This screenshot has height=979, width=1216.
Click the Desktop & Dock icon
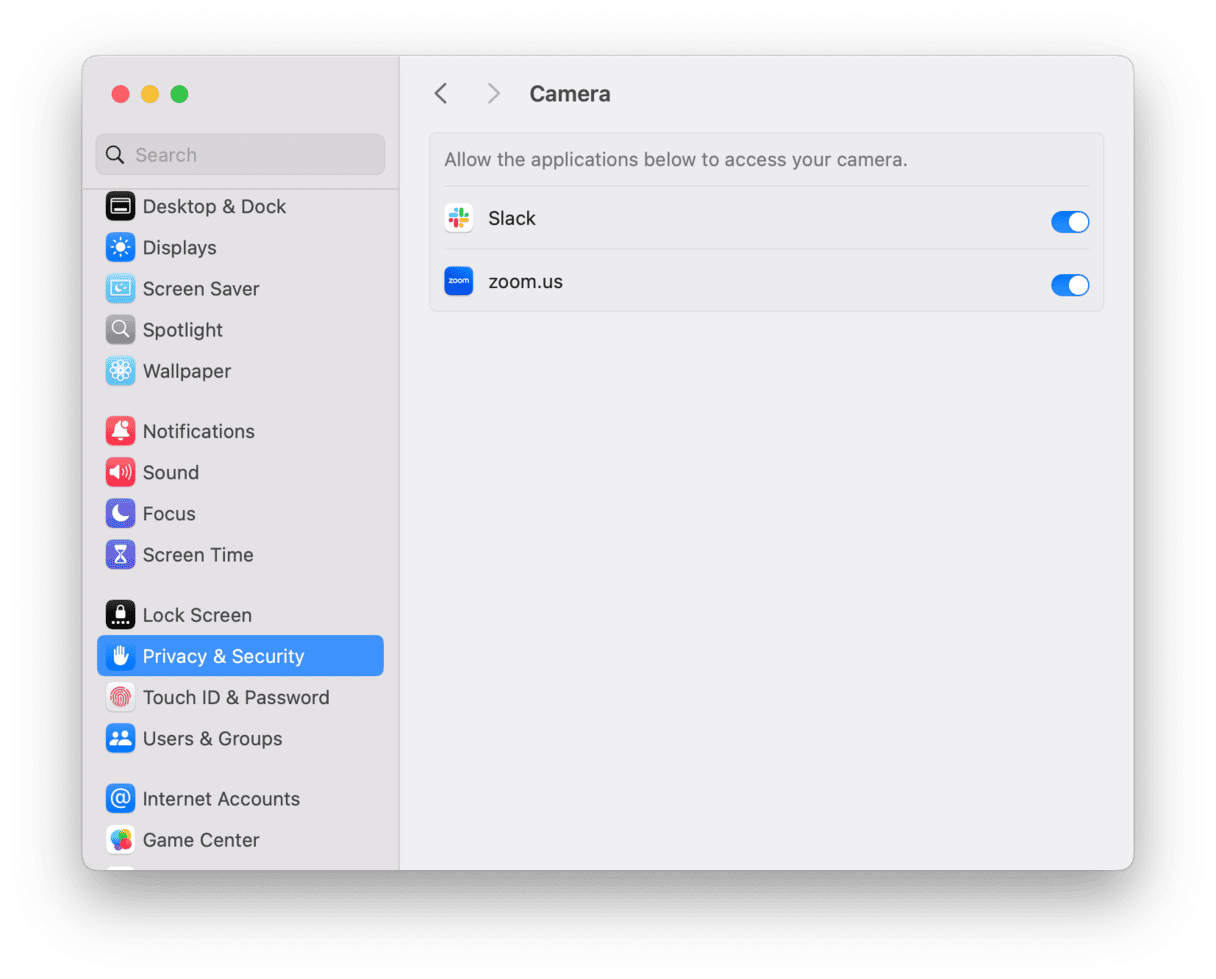coord(120,207)
